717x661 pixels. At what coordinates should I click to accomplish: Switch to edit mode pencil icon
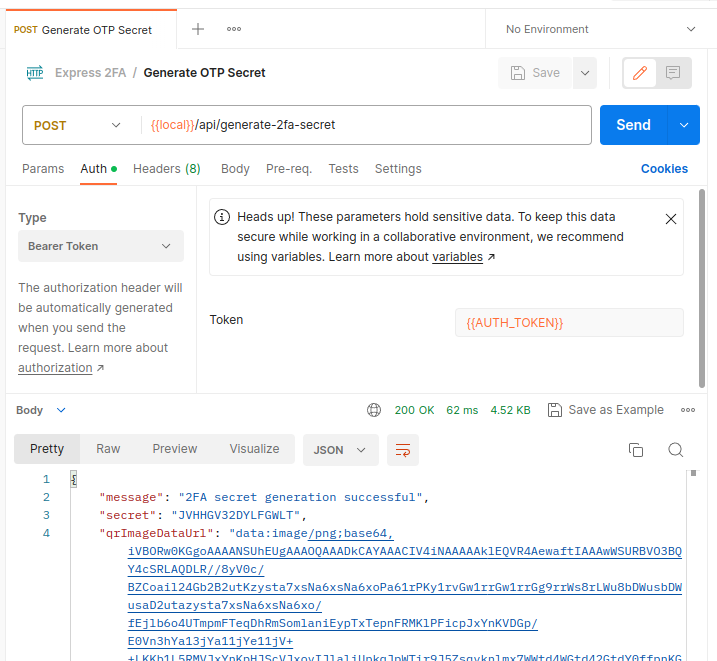click(x=640, y=73)
